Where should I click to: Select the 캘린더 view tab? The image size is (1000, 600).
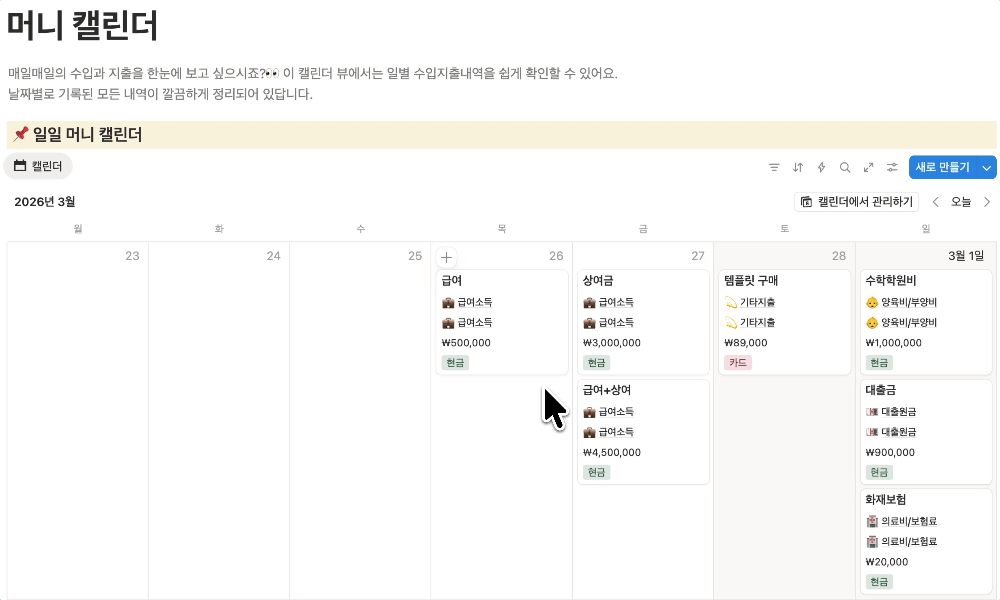38,166
